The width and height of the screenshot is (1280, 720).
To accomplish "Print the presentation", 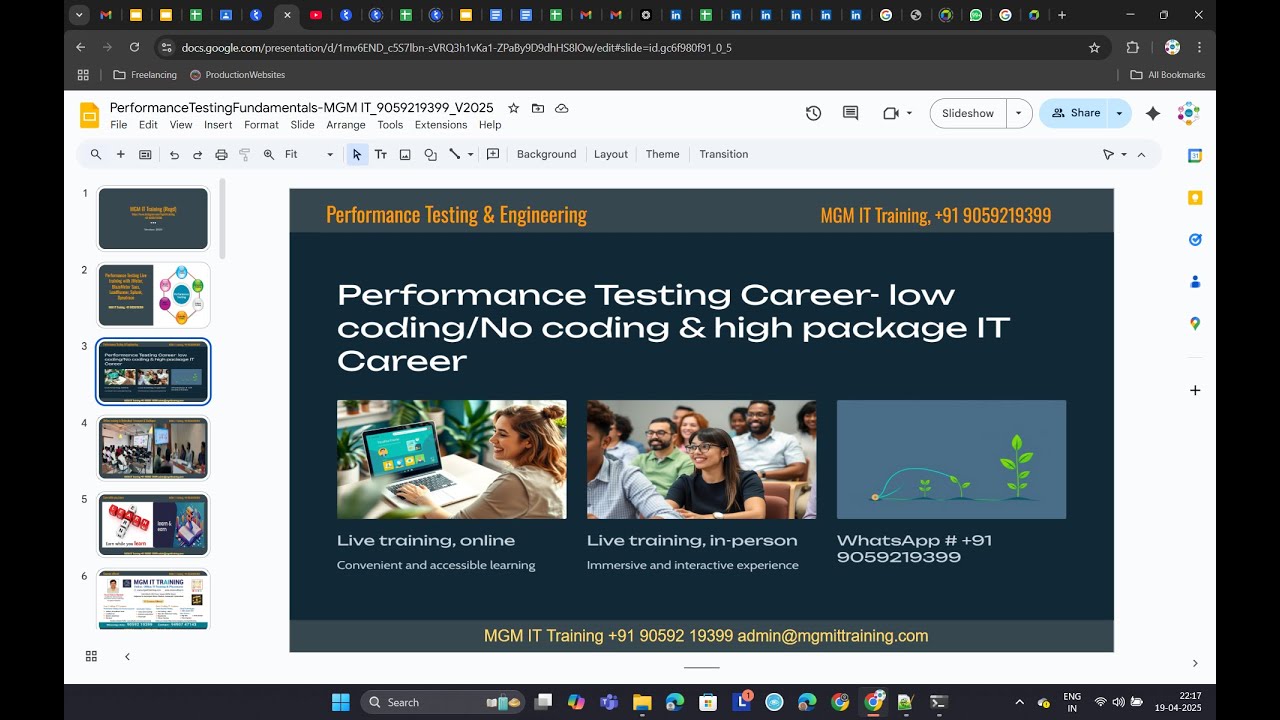I will 221,154.
